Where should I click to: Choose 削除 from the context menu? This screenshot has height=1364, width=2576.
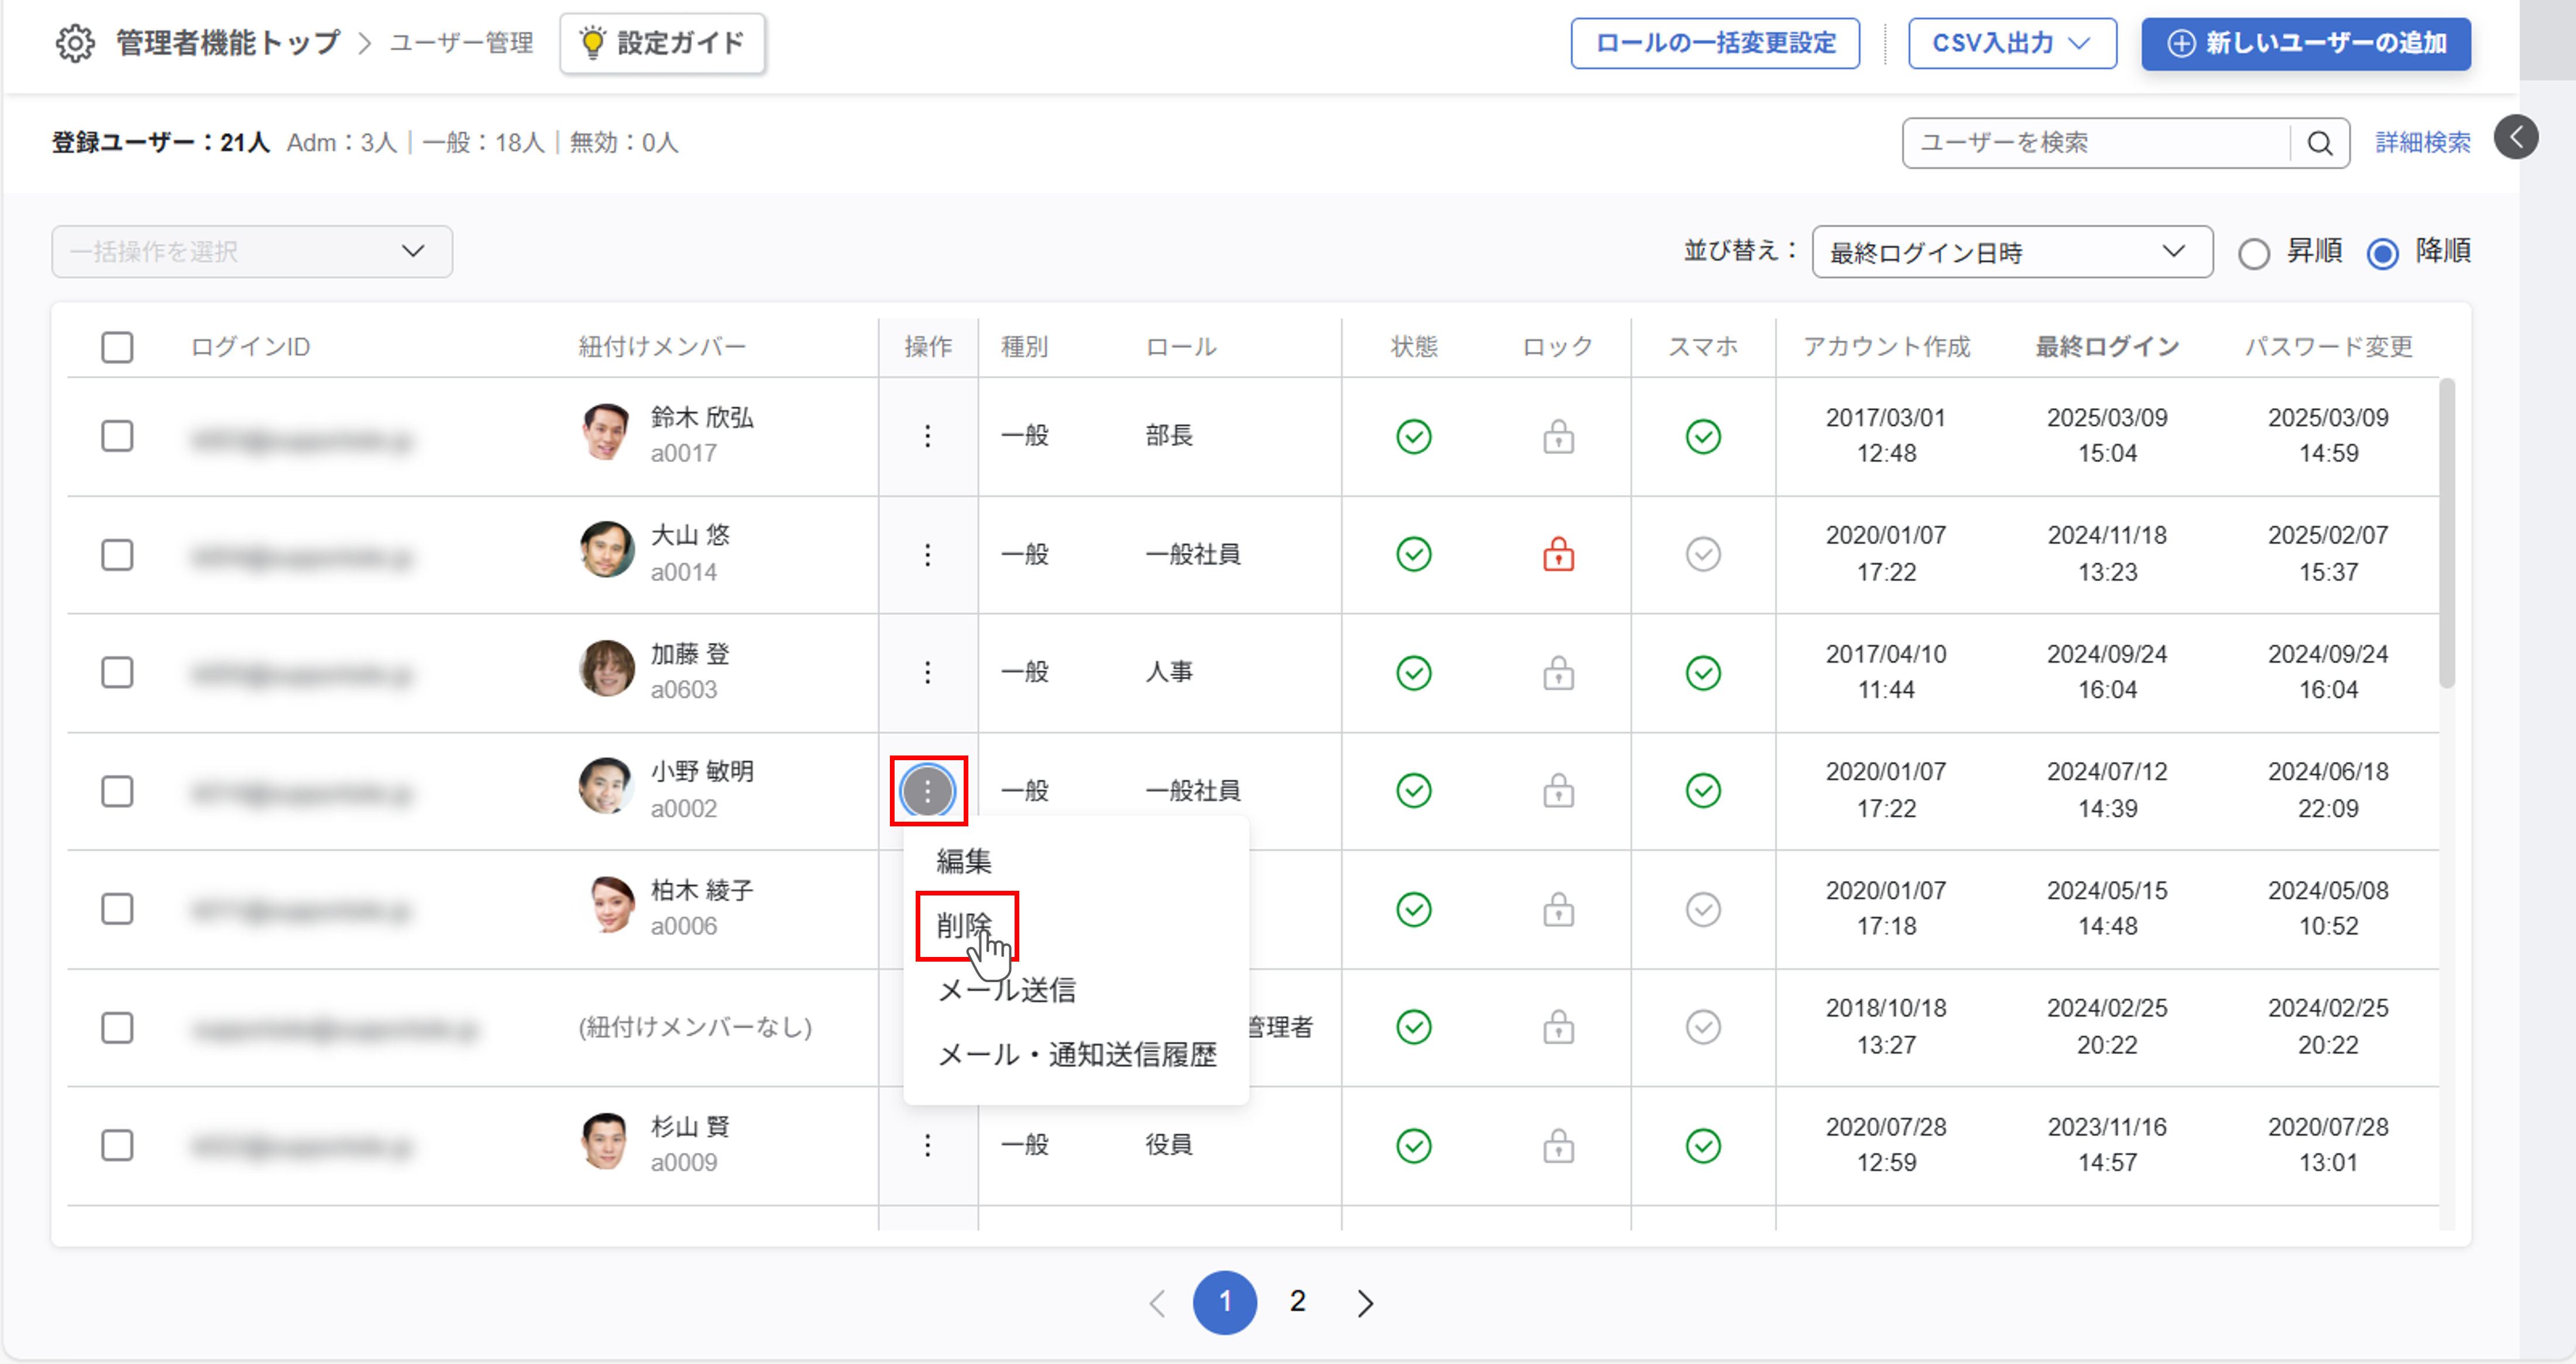coord(964,925)
